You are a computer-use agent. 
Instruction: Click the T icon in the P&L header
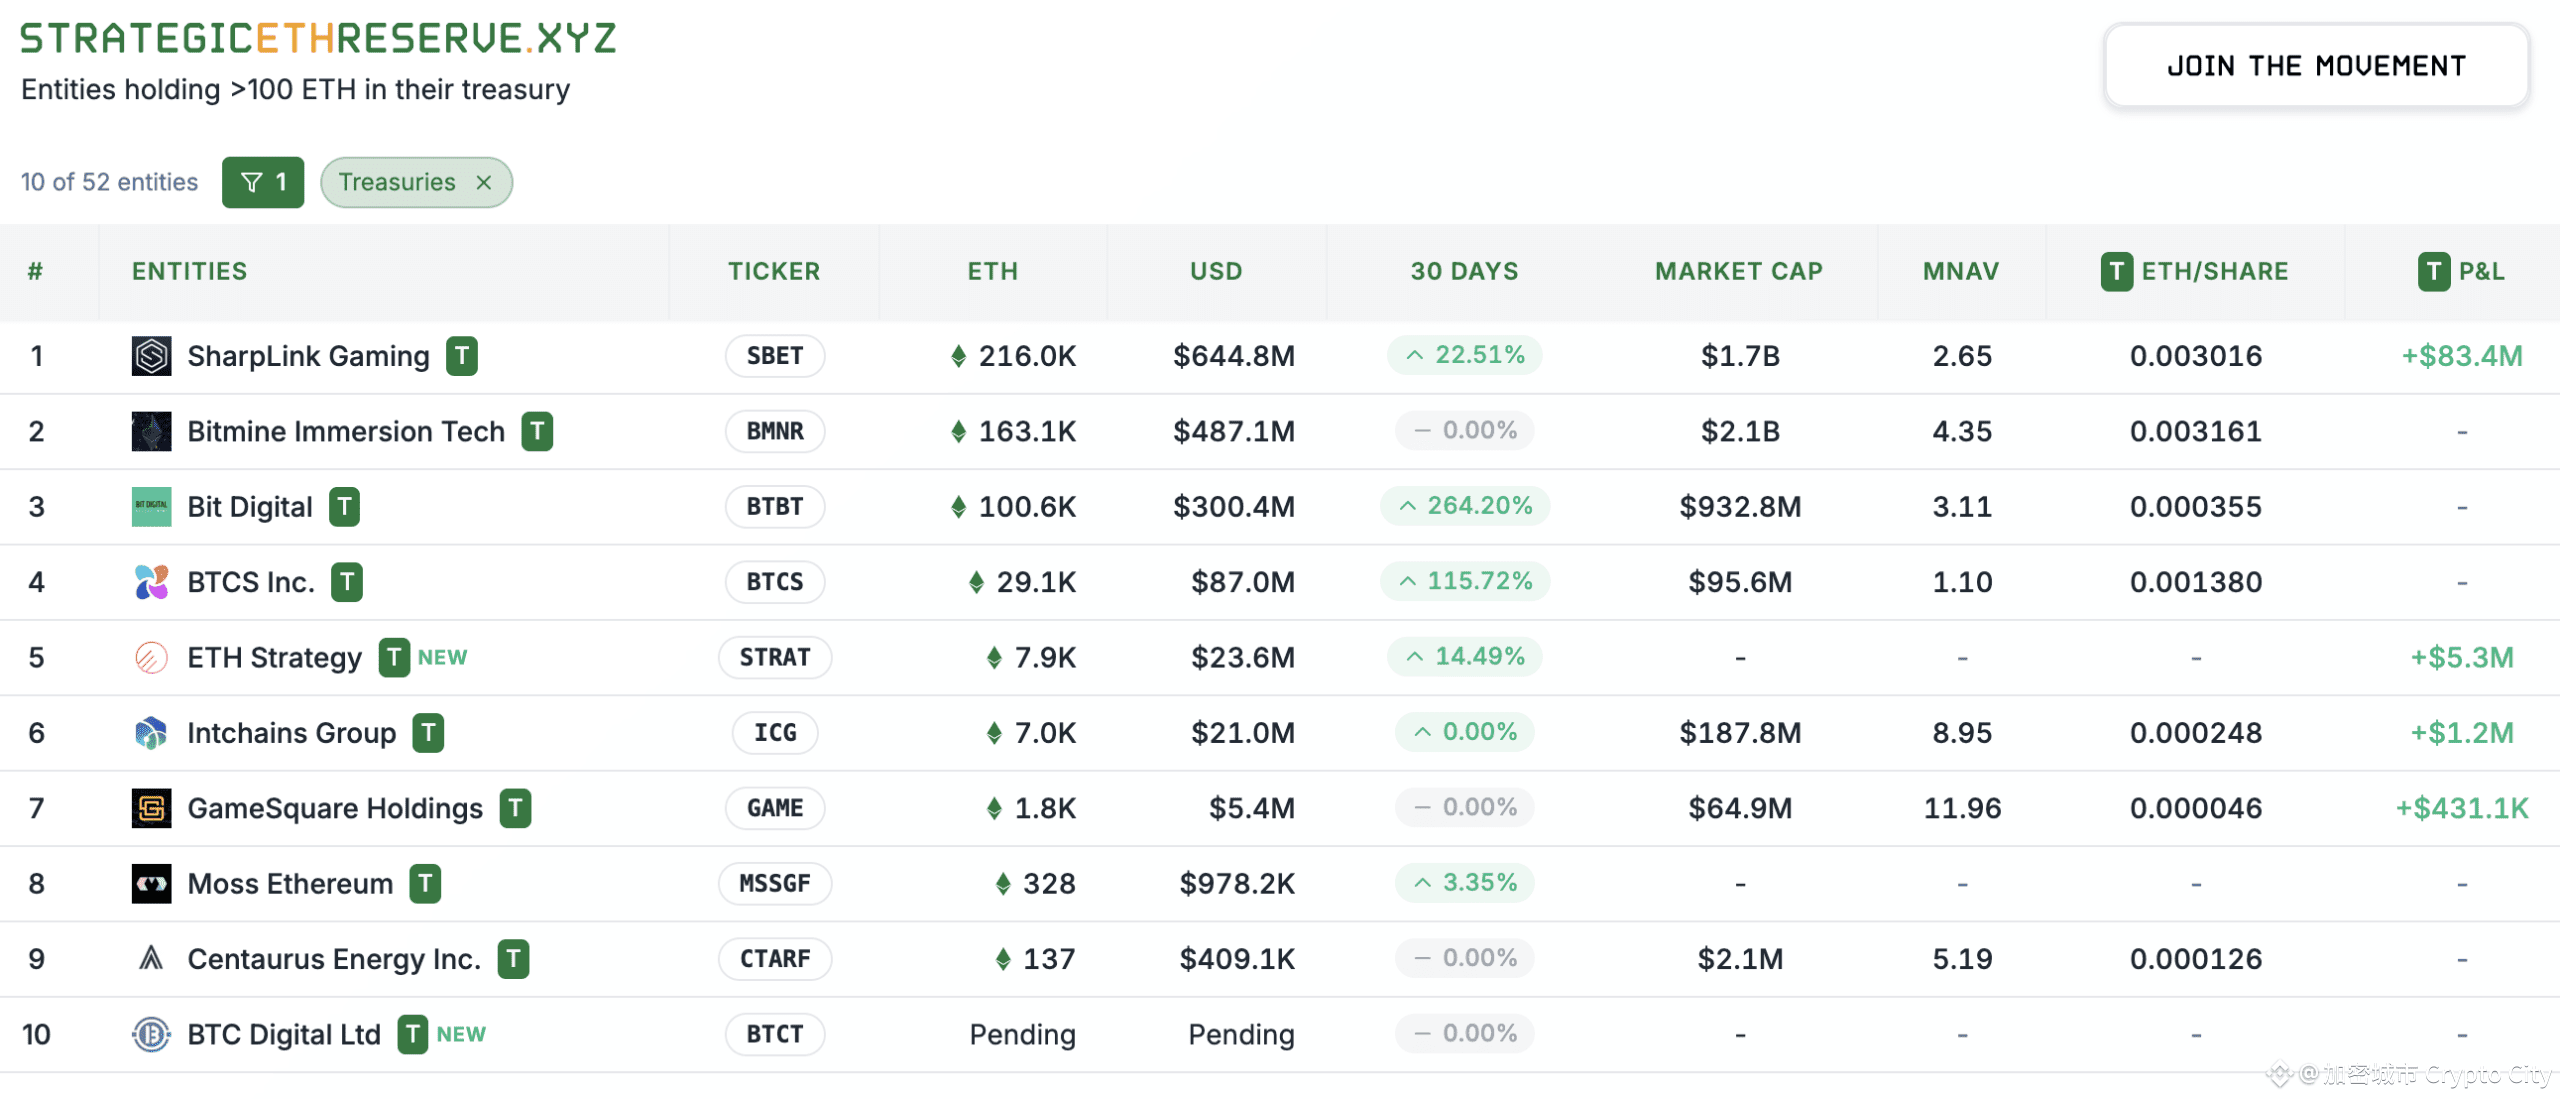click(2434, 271)
